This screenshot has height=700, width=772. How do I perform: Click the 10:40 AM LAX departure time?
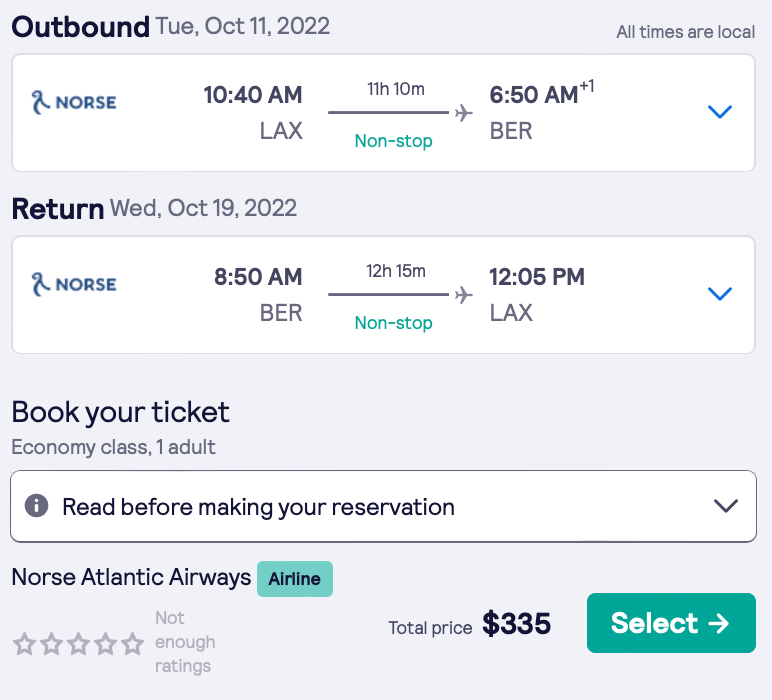tap(253, 96)
